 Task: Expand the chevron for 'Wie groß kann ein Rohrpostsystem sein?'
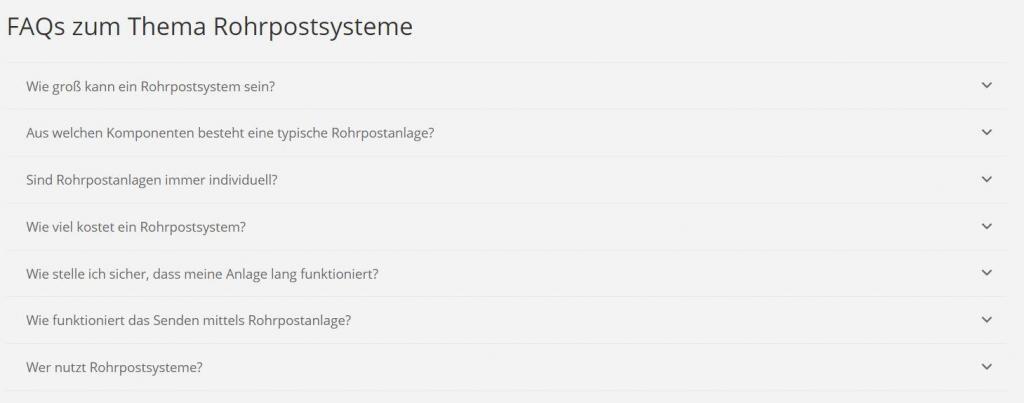[x=986, y=86]
